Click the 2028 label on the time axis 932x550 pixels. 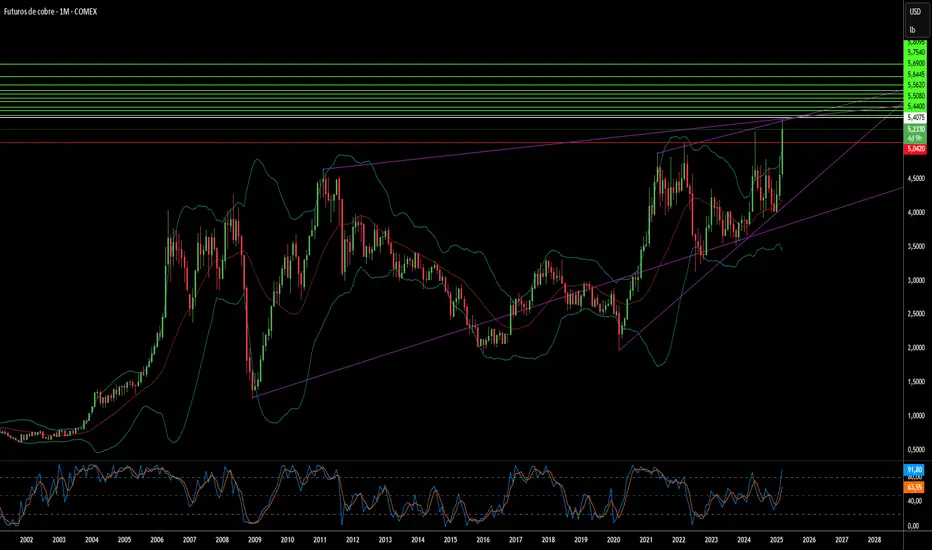point(874,540)
